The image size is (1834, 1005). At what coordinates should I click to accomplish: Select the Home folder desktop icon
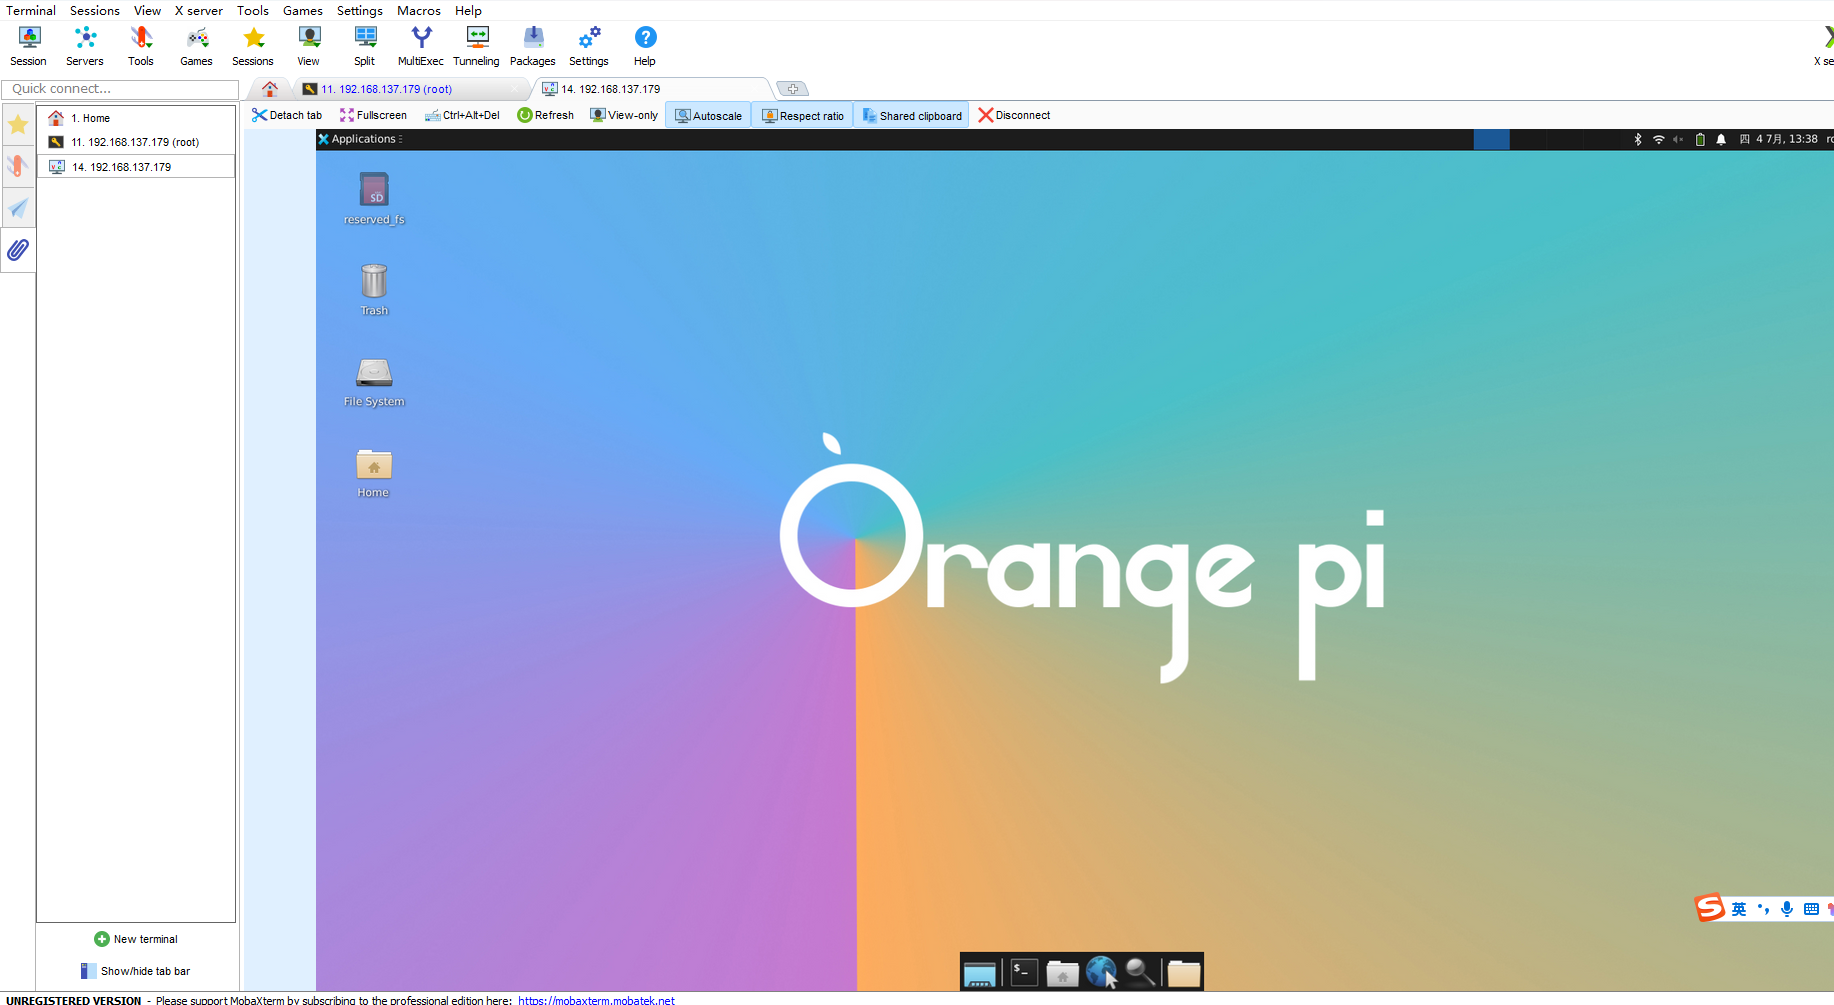pyautogui.click(x=374, y=472)
